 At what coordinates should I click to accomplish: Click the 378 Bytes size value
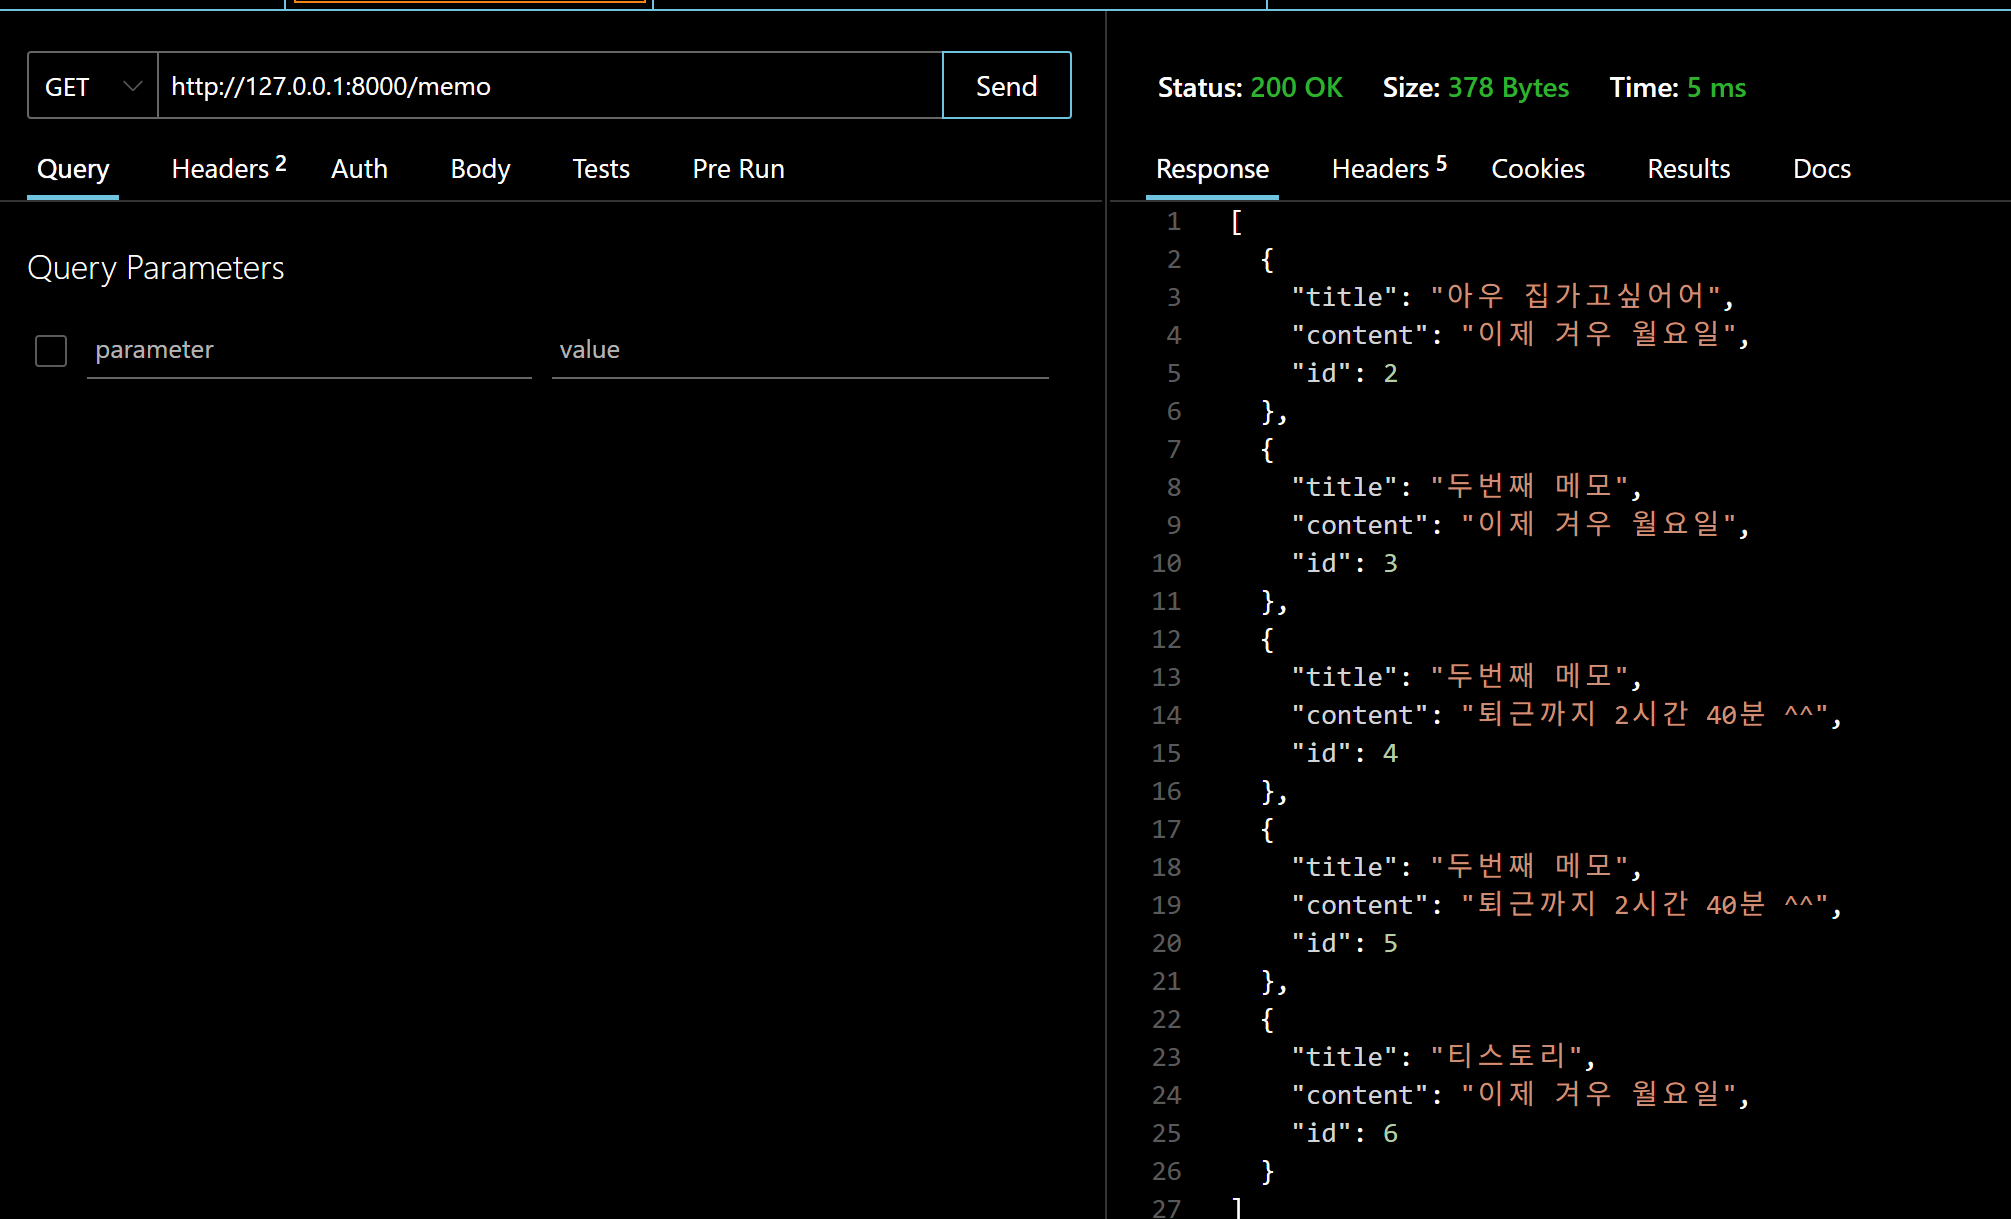point(1508,88)
